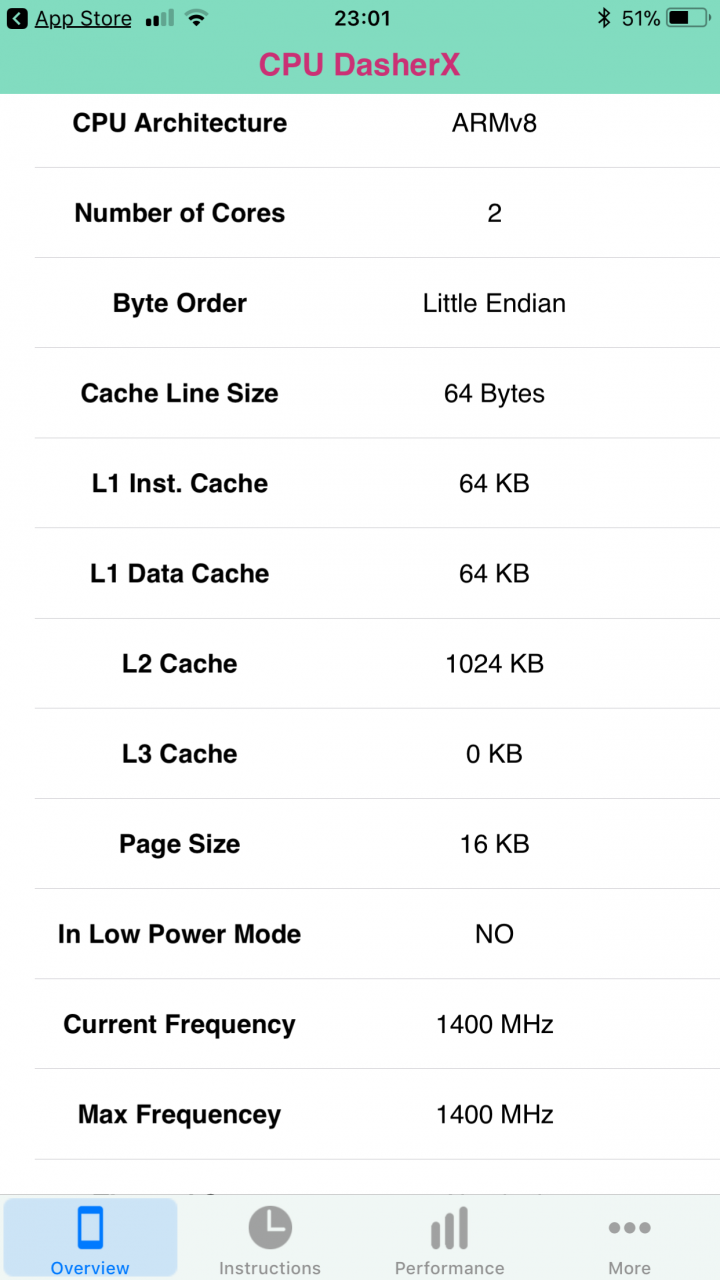The height and width of the screenshot is (1280, 720).
Task: Open the Instructions clock icon
Action: click(x=270, y=1227)
